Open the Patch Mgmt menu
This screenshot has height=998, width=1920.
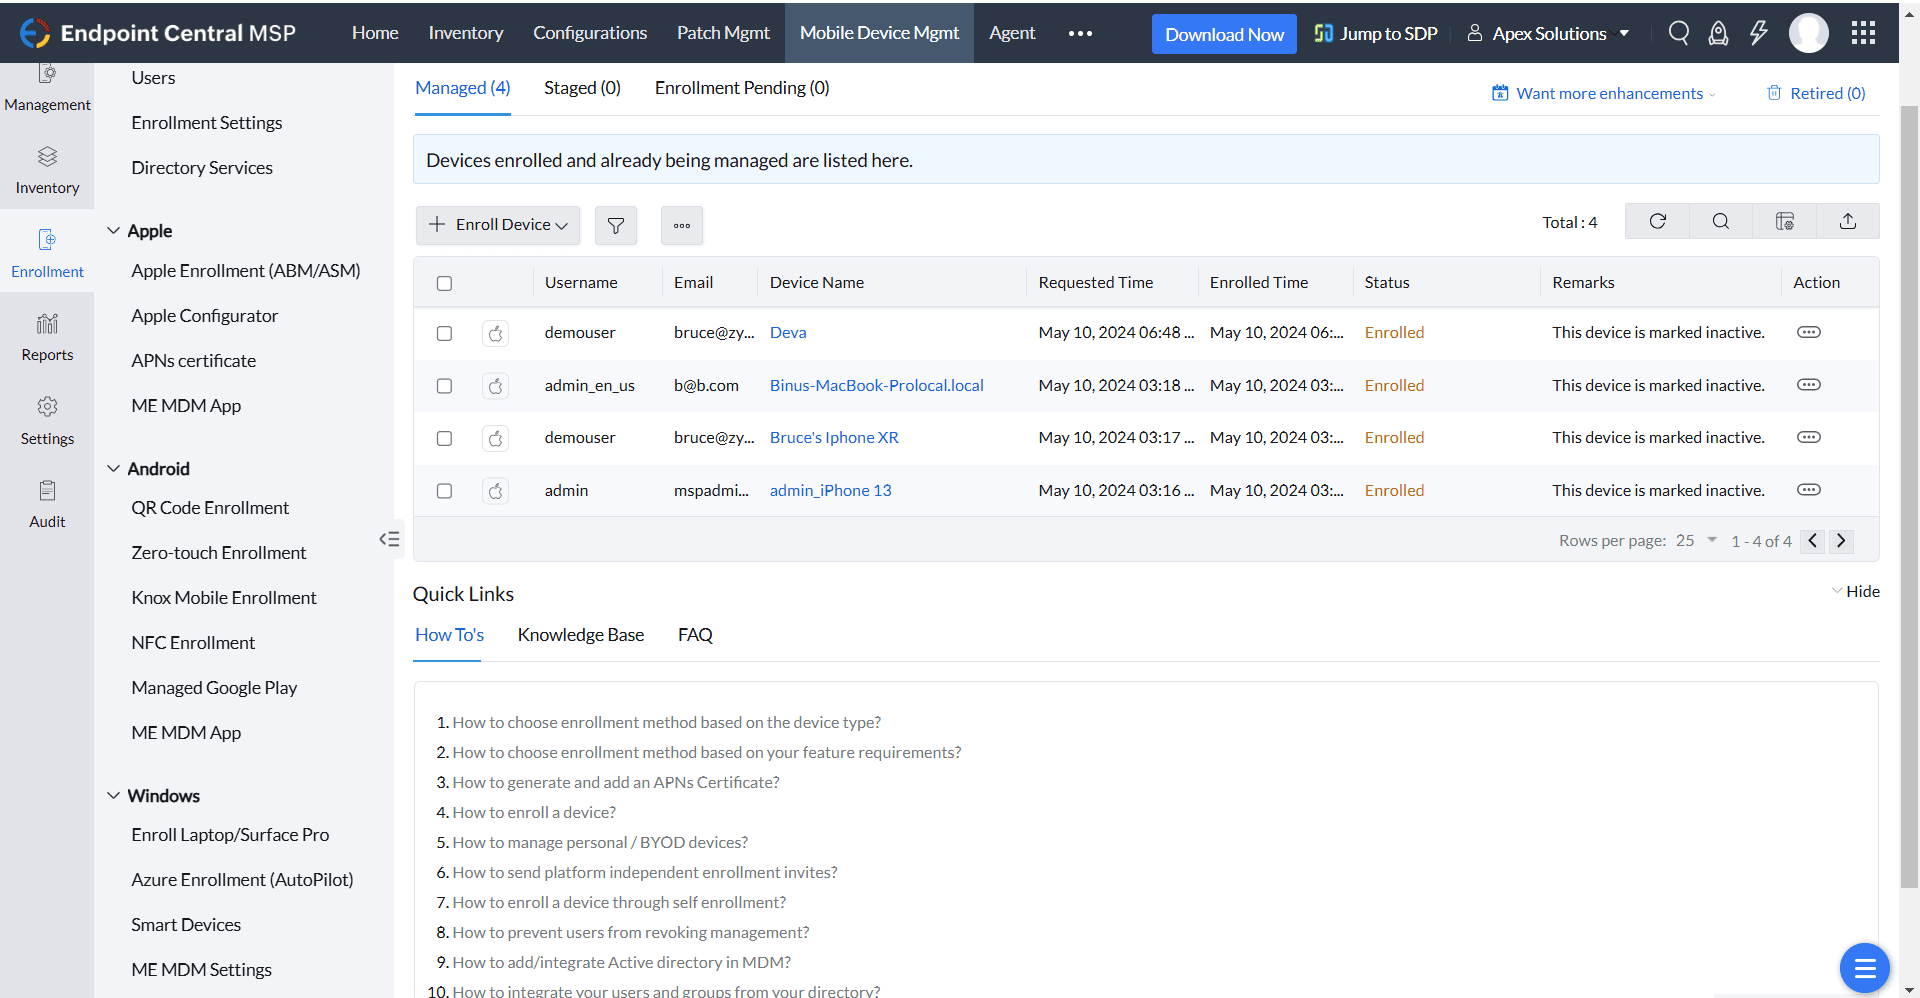723,33
